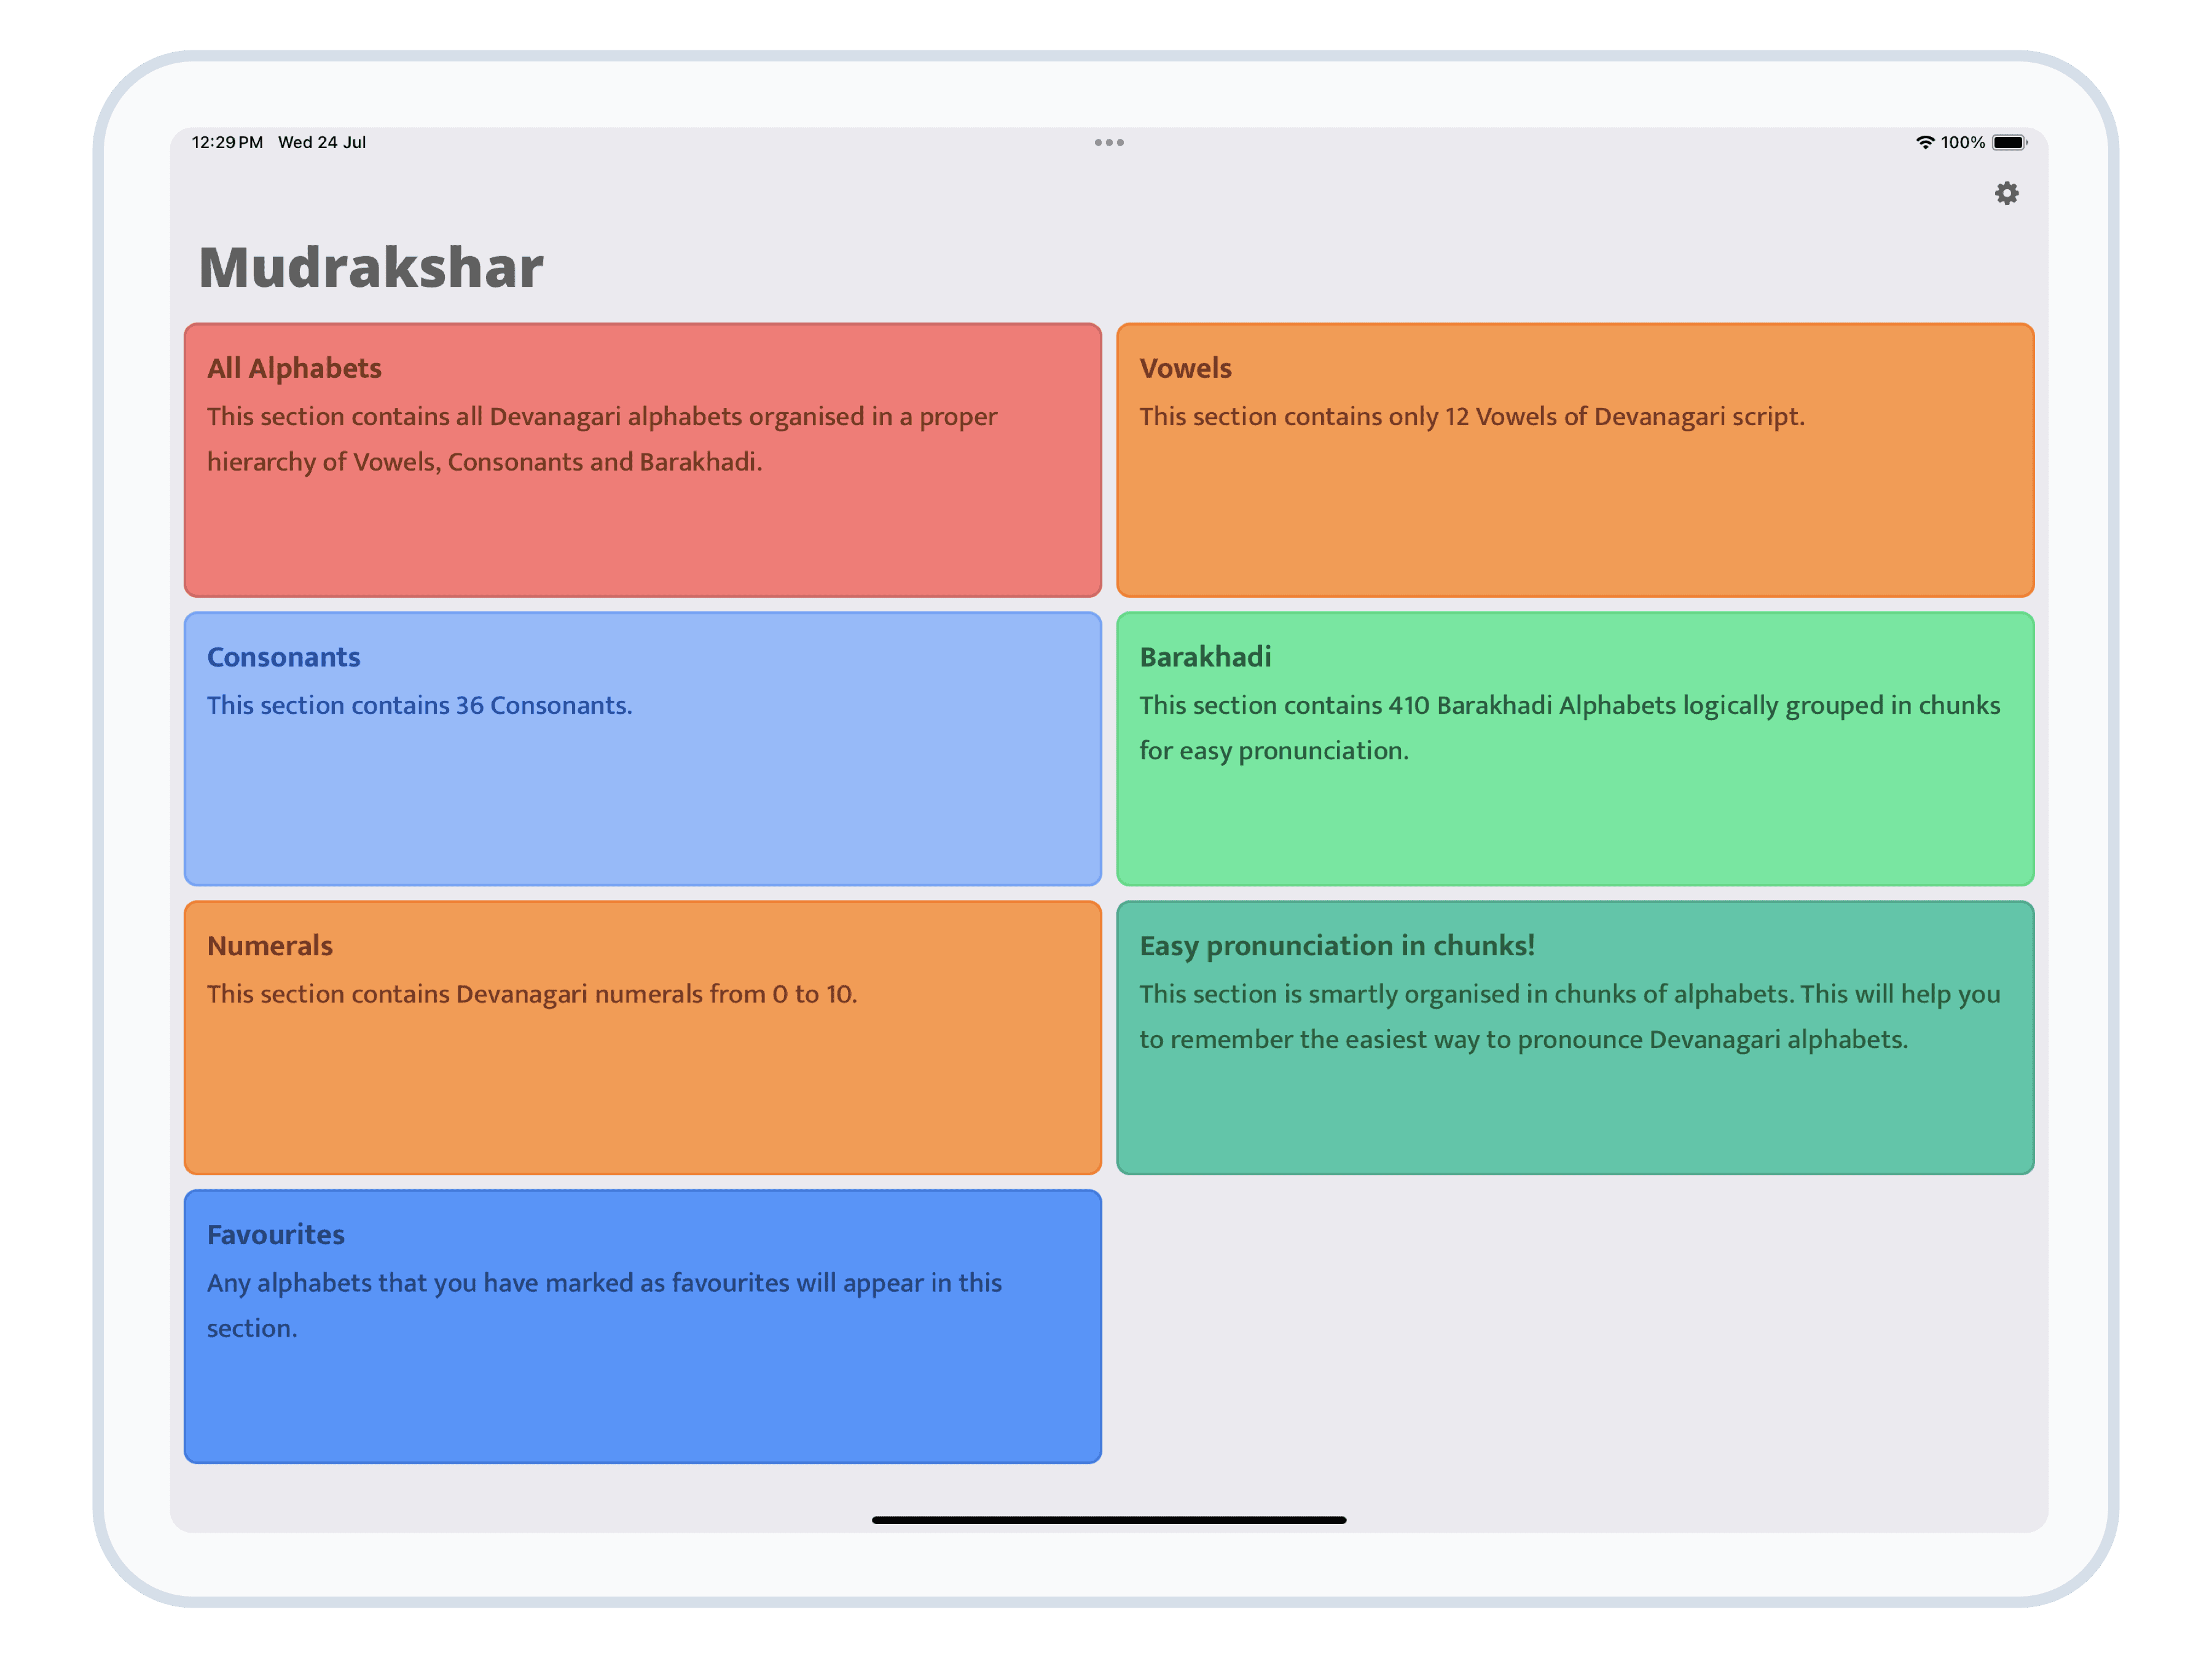This screenshot has height=1658, width=2212.
Task: Click the Wed 24 Jul date
Action: [321, 142]
